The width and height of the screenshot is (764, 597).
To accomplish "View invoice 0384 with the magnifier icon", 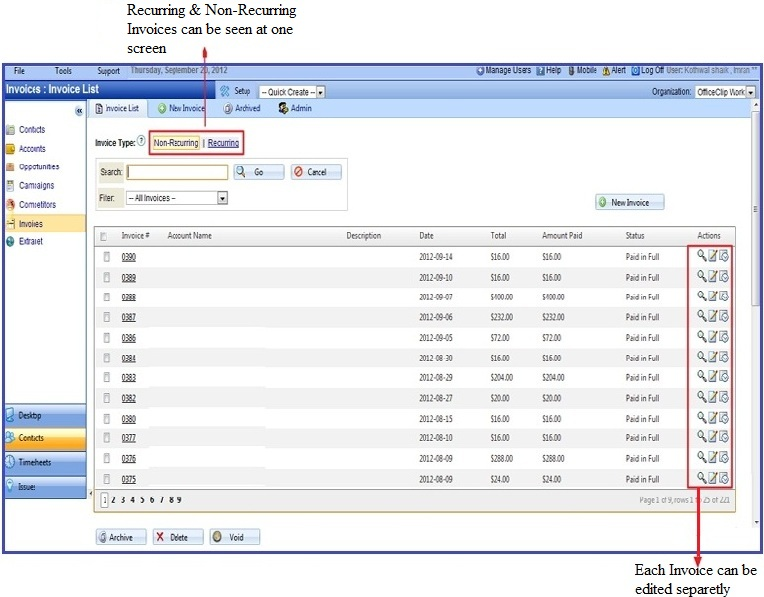I will click(x=701, y=357).
